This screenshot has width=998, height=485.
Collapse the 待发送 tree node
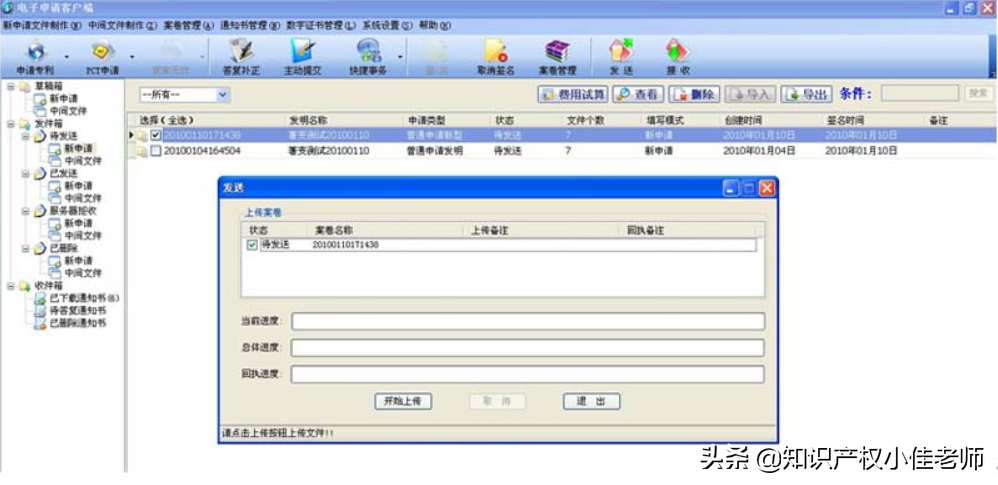point(25,136)
